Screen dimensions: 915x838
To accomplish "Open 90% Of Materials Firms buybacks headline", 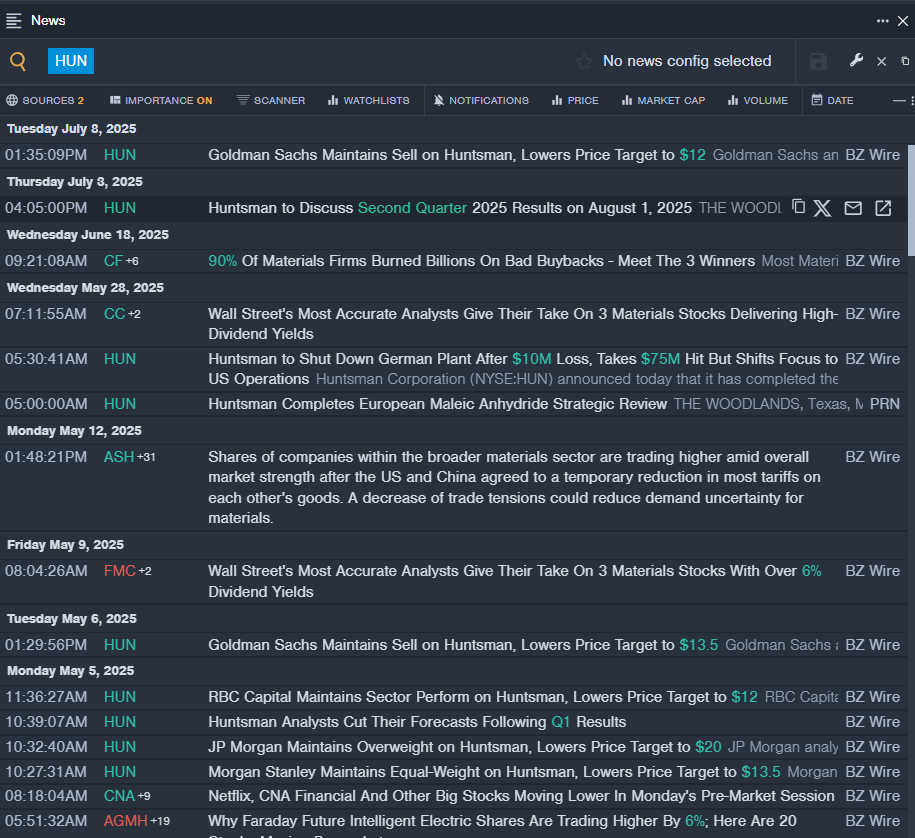I will (481, 261).
